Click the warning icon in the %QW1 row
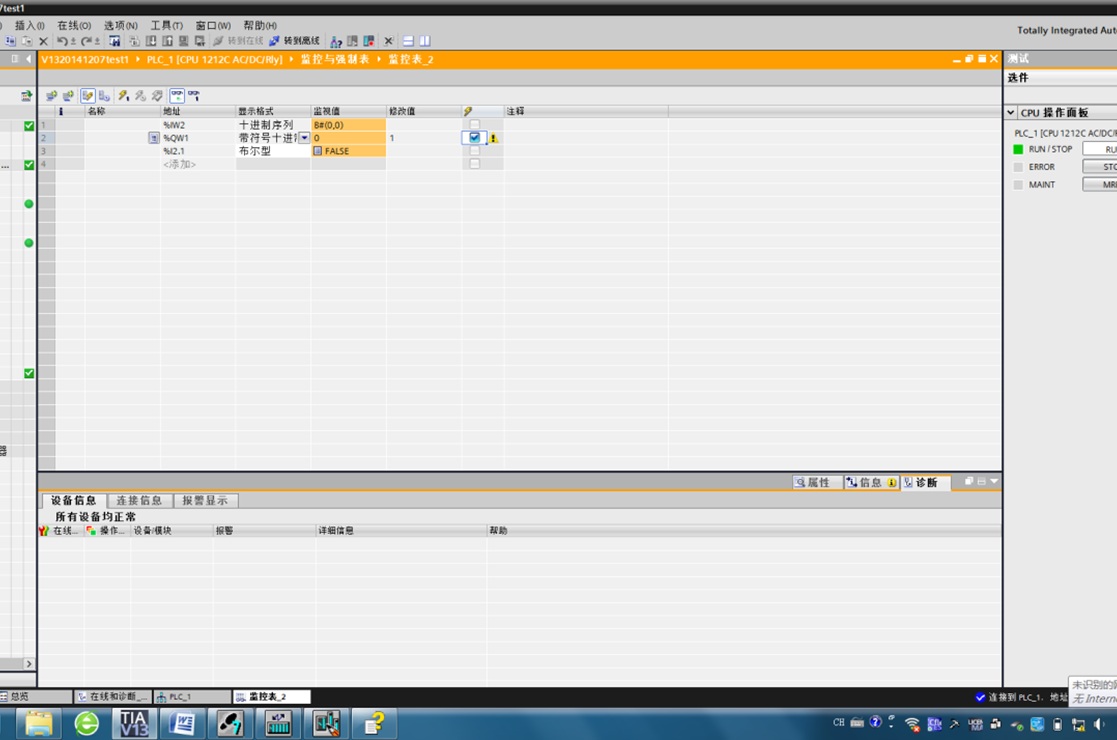Image resolution: width=1117 pixels, height=740 pixels. [493, 138]
